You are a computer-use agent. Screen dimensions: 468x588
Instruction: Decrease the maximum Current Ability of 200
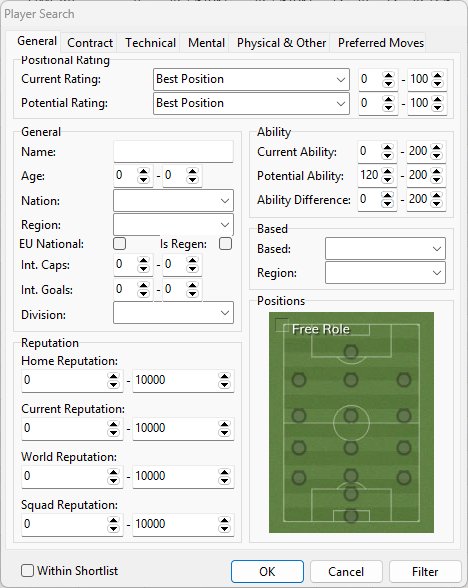(x=436, y=155)
